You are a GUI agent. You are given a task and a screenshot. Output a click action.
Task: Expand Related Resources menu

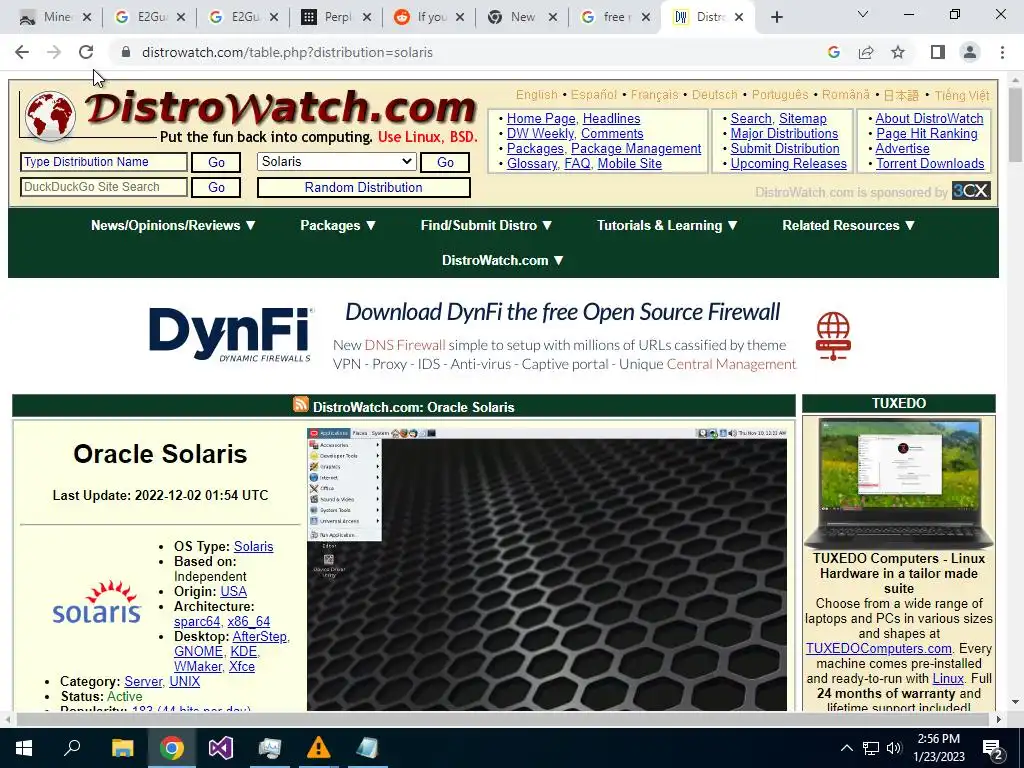pyautogui.click(x=848, y=225)
